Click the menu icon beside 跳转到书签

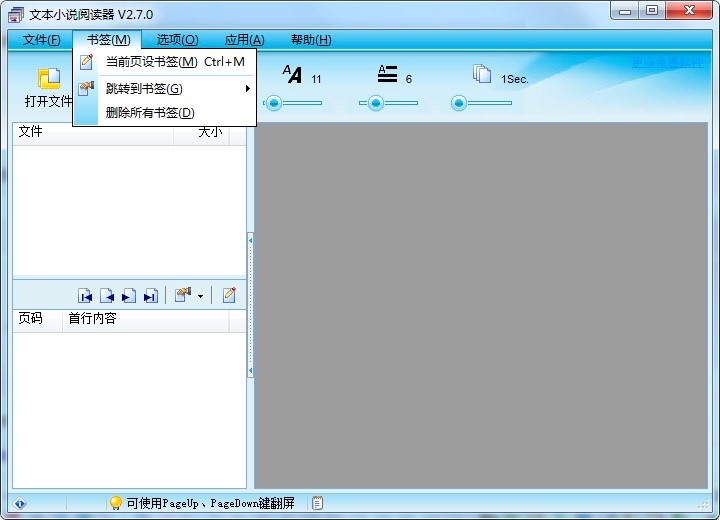pyautogui.click(x=86, y=88)
